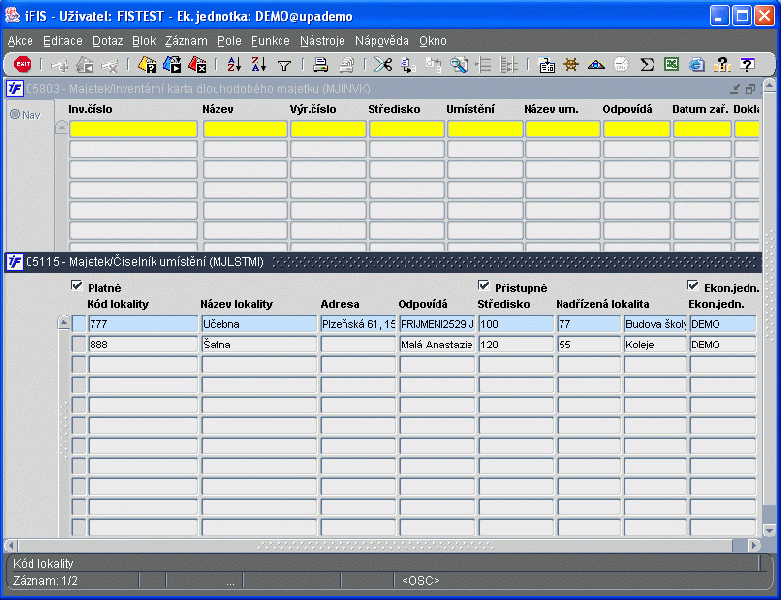Select the Budova školy cell
This screenshot has width=781, height=600.
click(655, 324)
